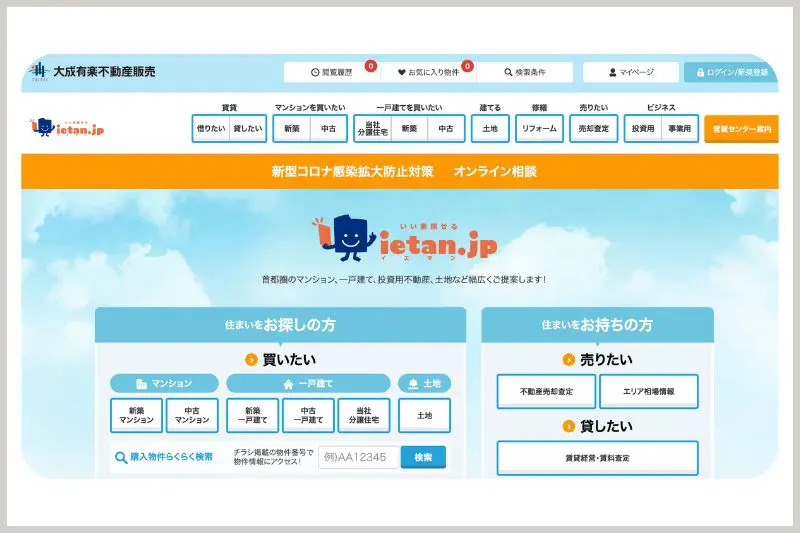Select 新築 under マンションを買いたい menu
The height and width of the screenshot is (533, 800).
pyautogui.click(x=292, y=129)
